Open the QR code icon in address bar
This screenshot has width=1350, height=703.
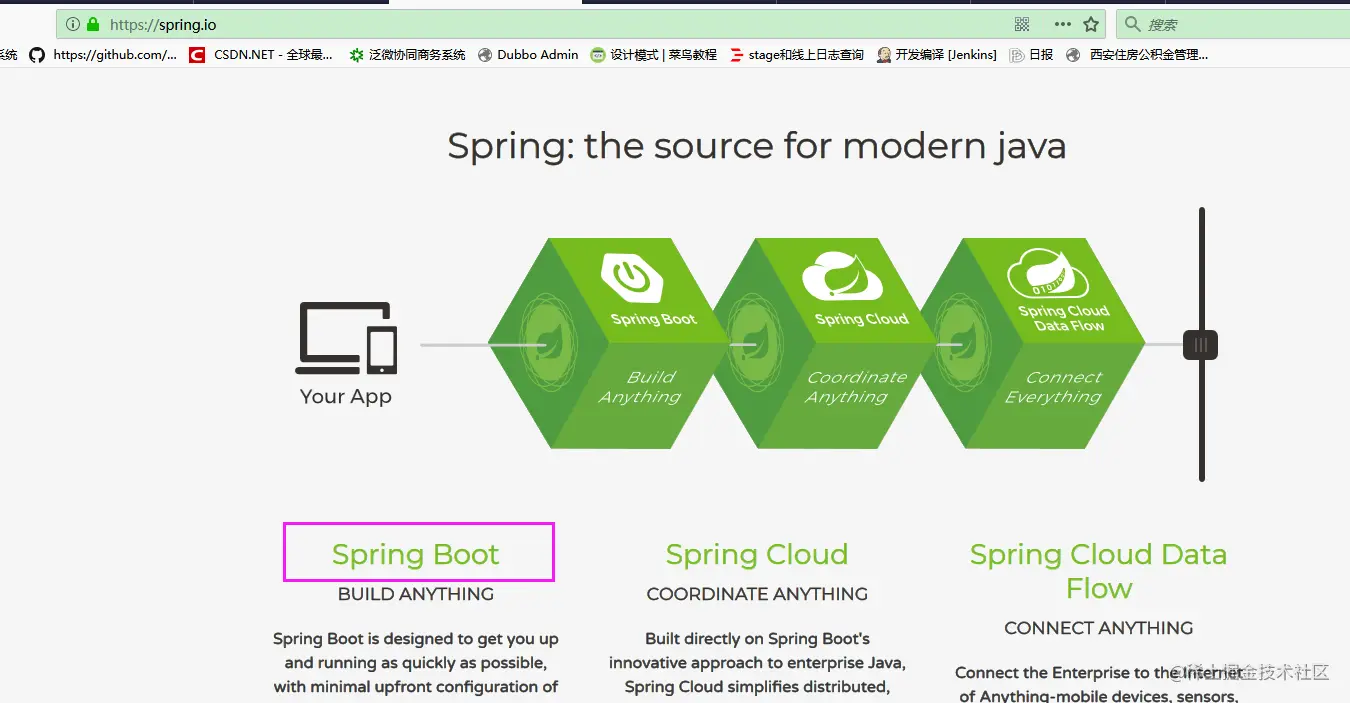click(1022, 24)
